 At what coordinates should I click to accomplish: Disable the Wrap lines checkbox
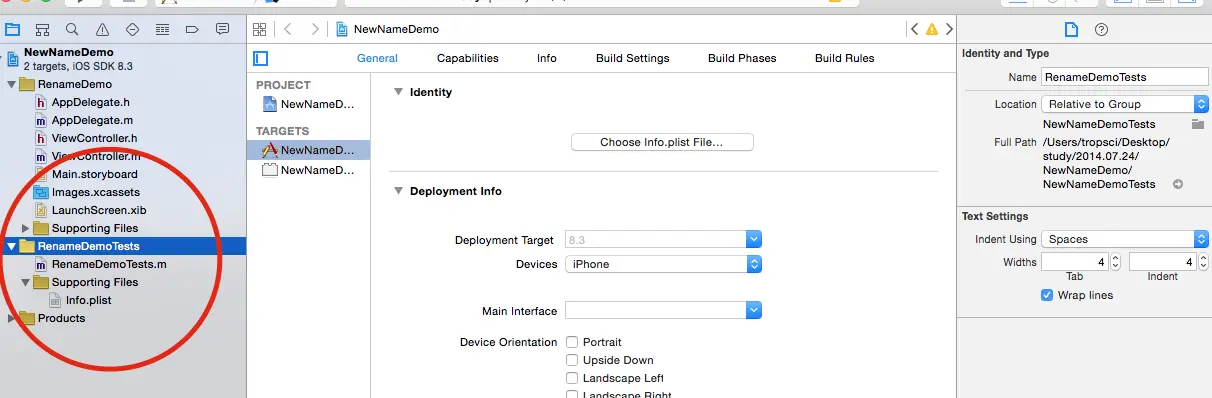point(1047,295)
